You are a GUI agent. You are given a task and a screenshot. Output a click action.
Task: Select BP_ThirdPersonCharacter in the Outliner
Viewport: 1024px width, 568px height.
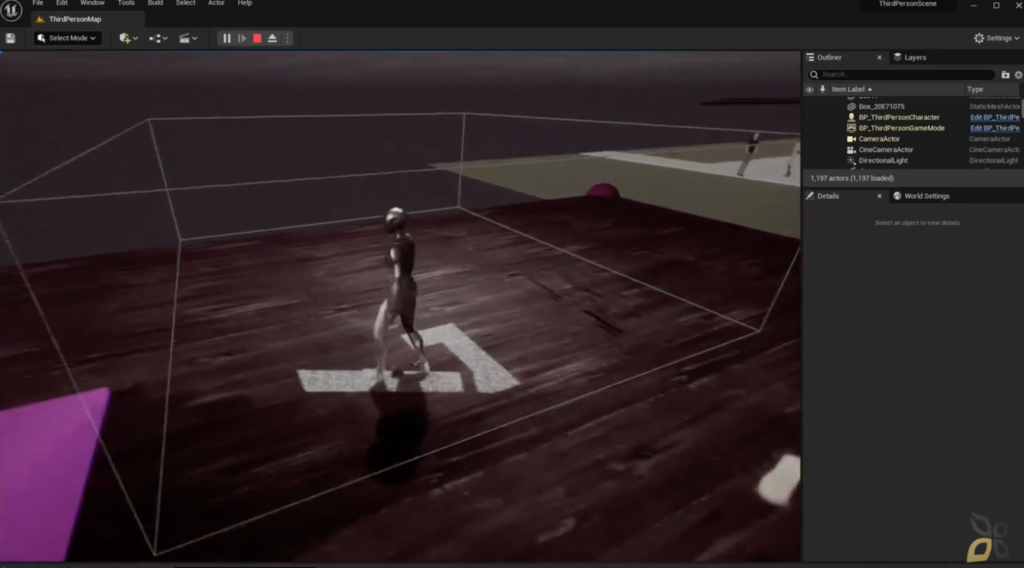tap(899, 118)
